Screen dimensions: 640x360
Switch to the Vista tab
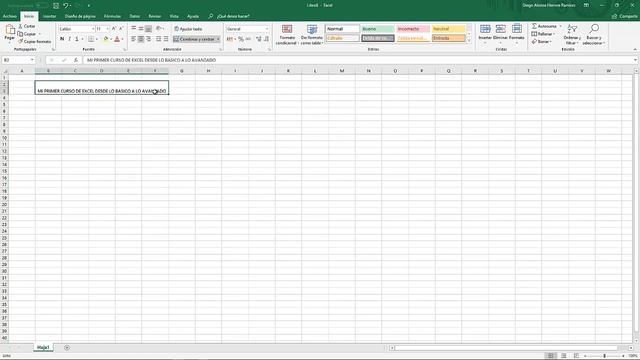[x=174, y=16]
